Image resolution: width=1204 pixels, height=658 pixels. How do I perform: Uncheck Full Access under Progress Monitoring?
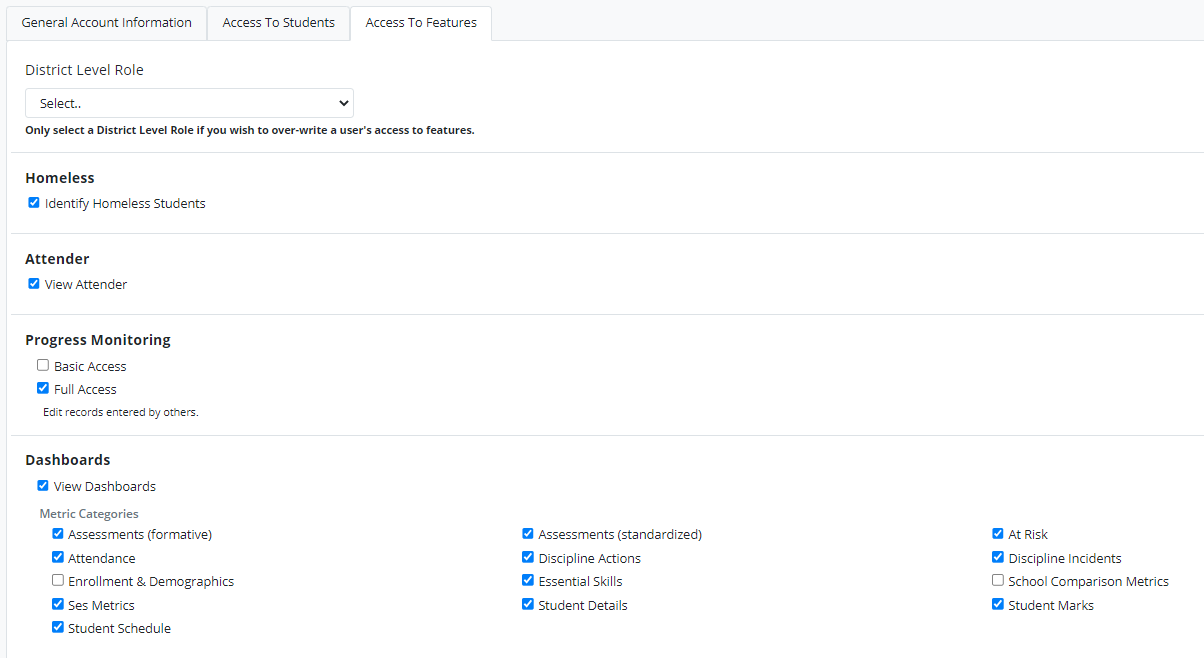43,389
